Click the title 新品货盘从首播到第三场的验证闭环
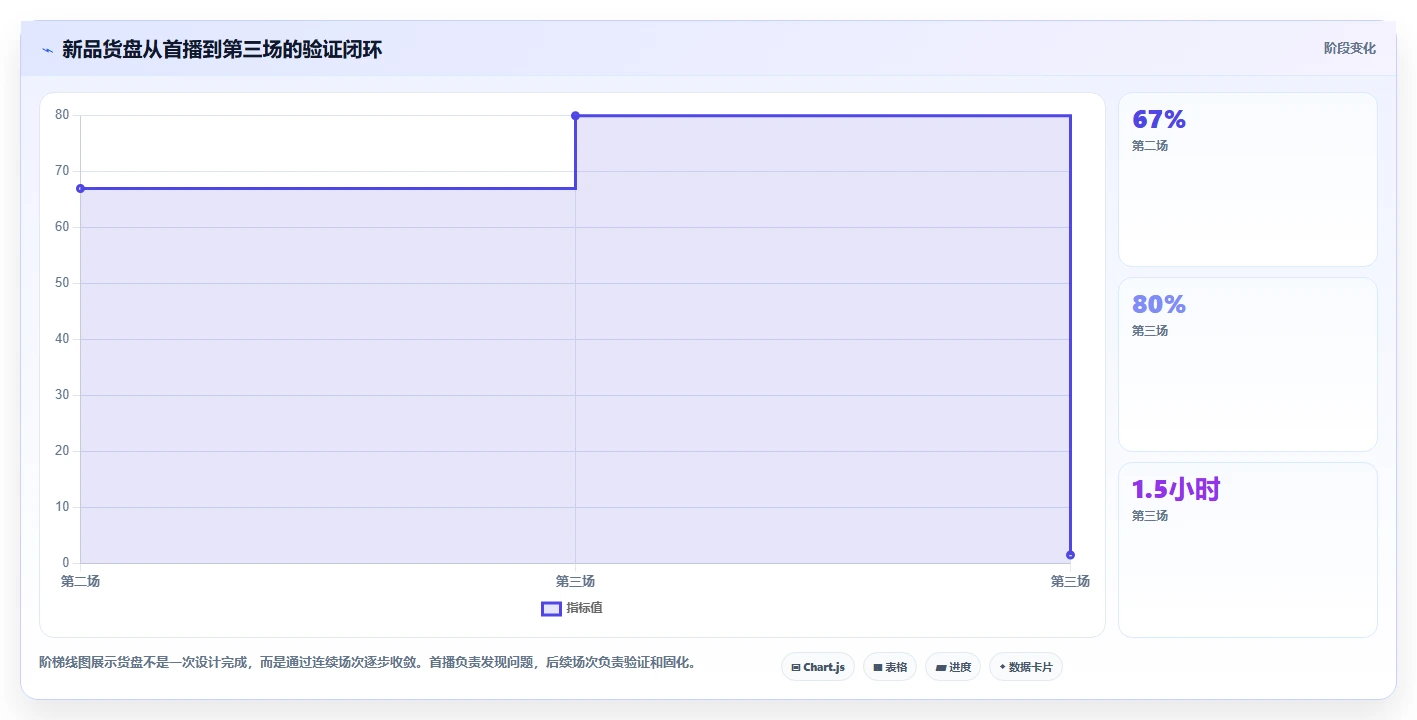The width and height of the screenshot is (1417, 720). click(222, 49)
